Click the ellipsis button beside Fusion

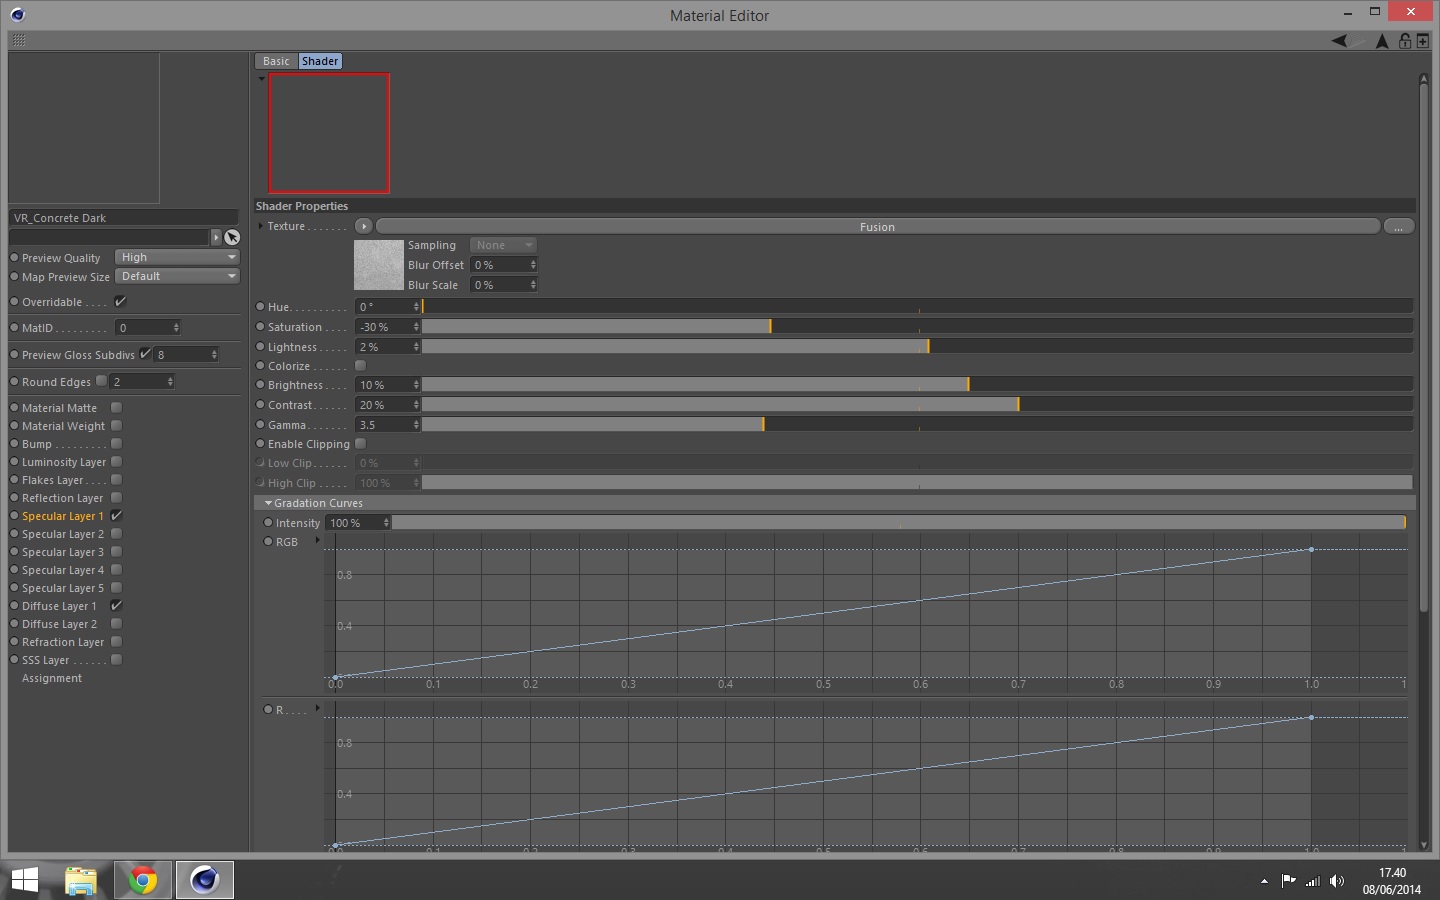1399,227
